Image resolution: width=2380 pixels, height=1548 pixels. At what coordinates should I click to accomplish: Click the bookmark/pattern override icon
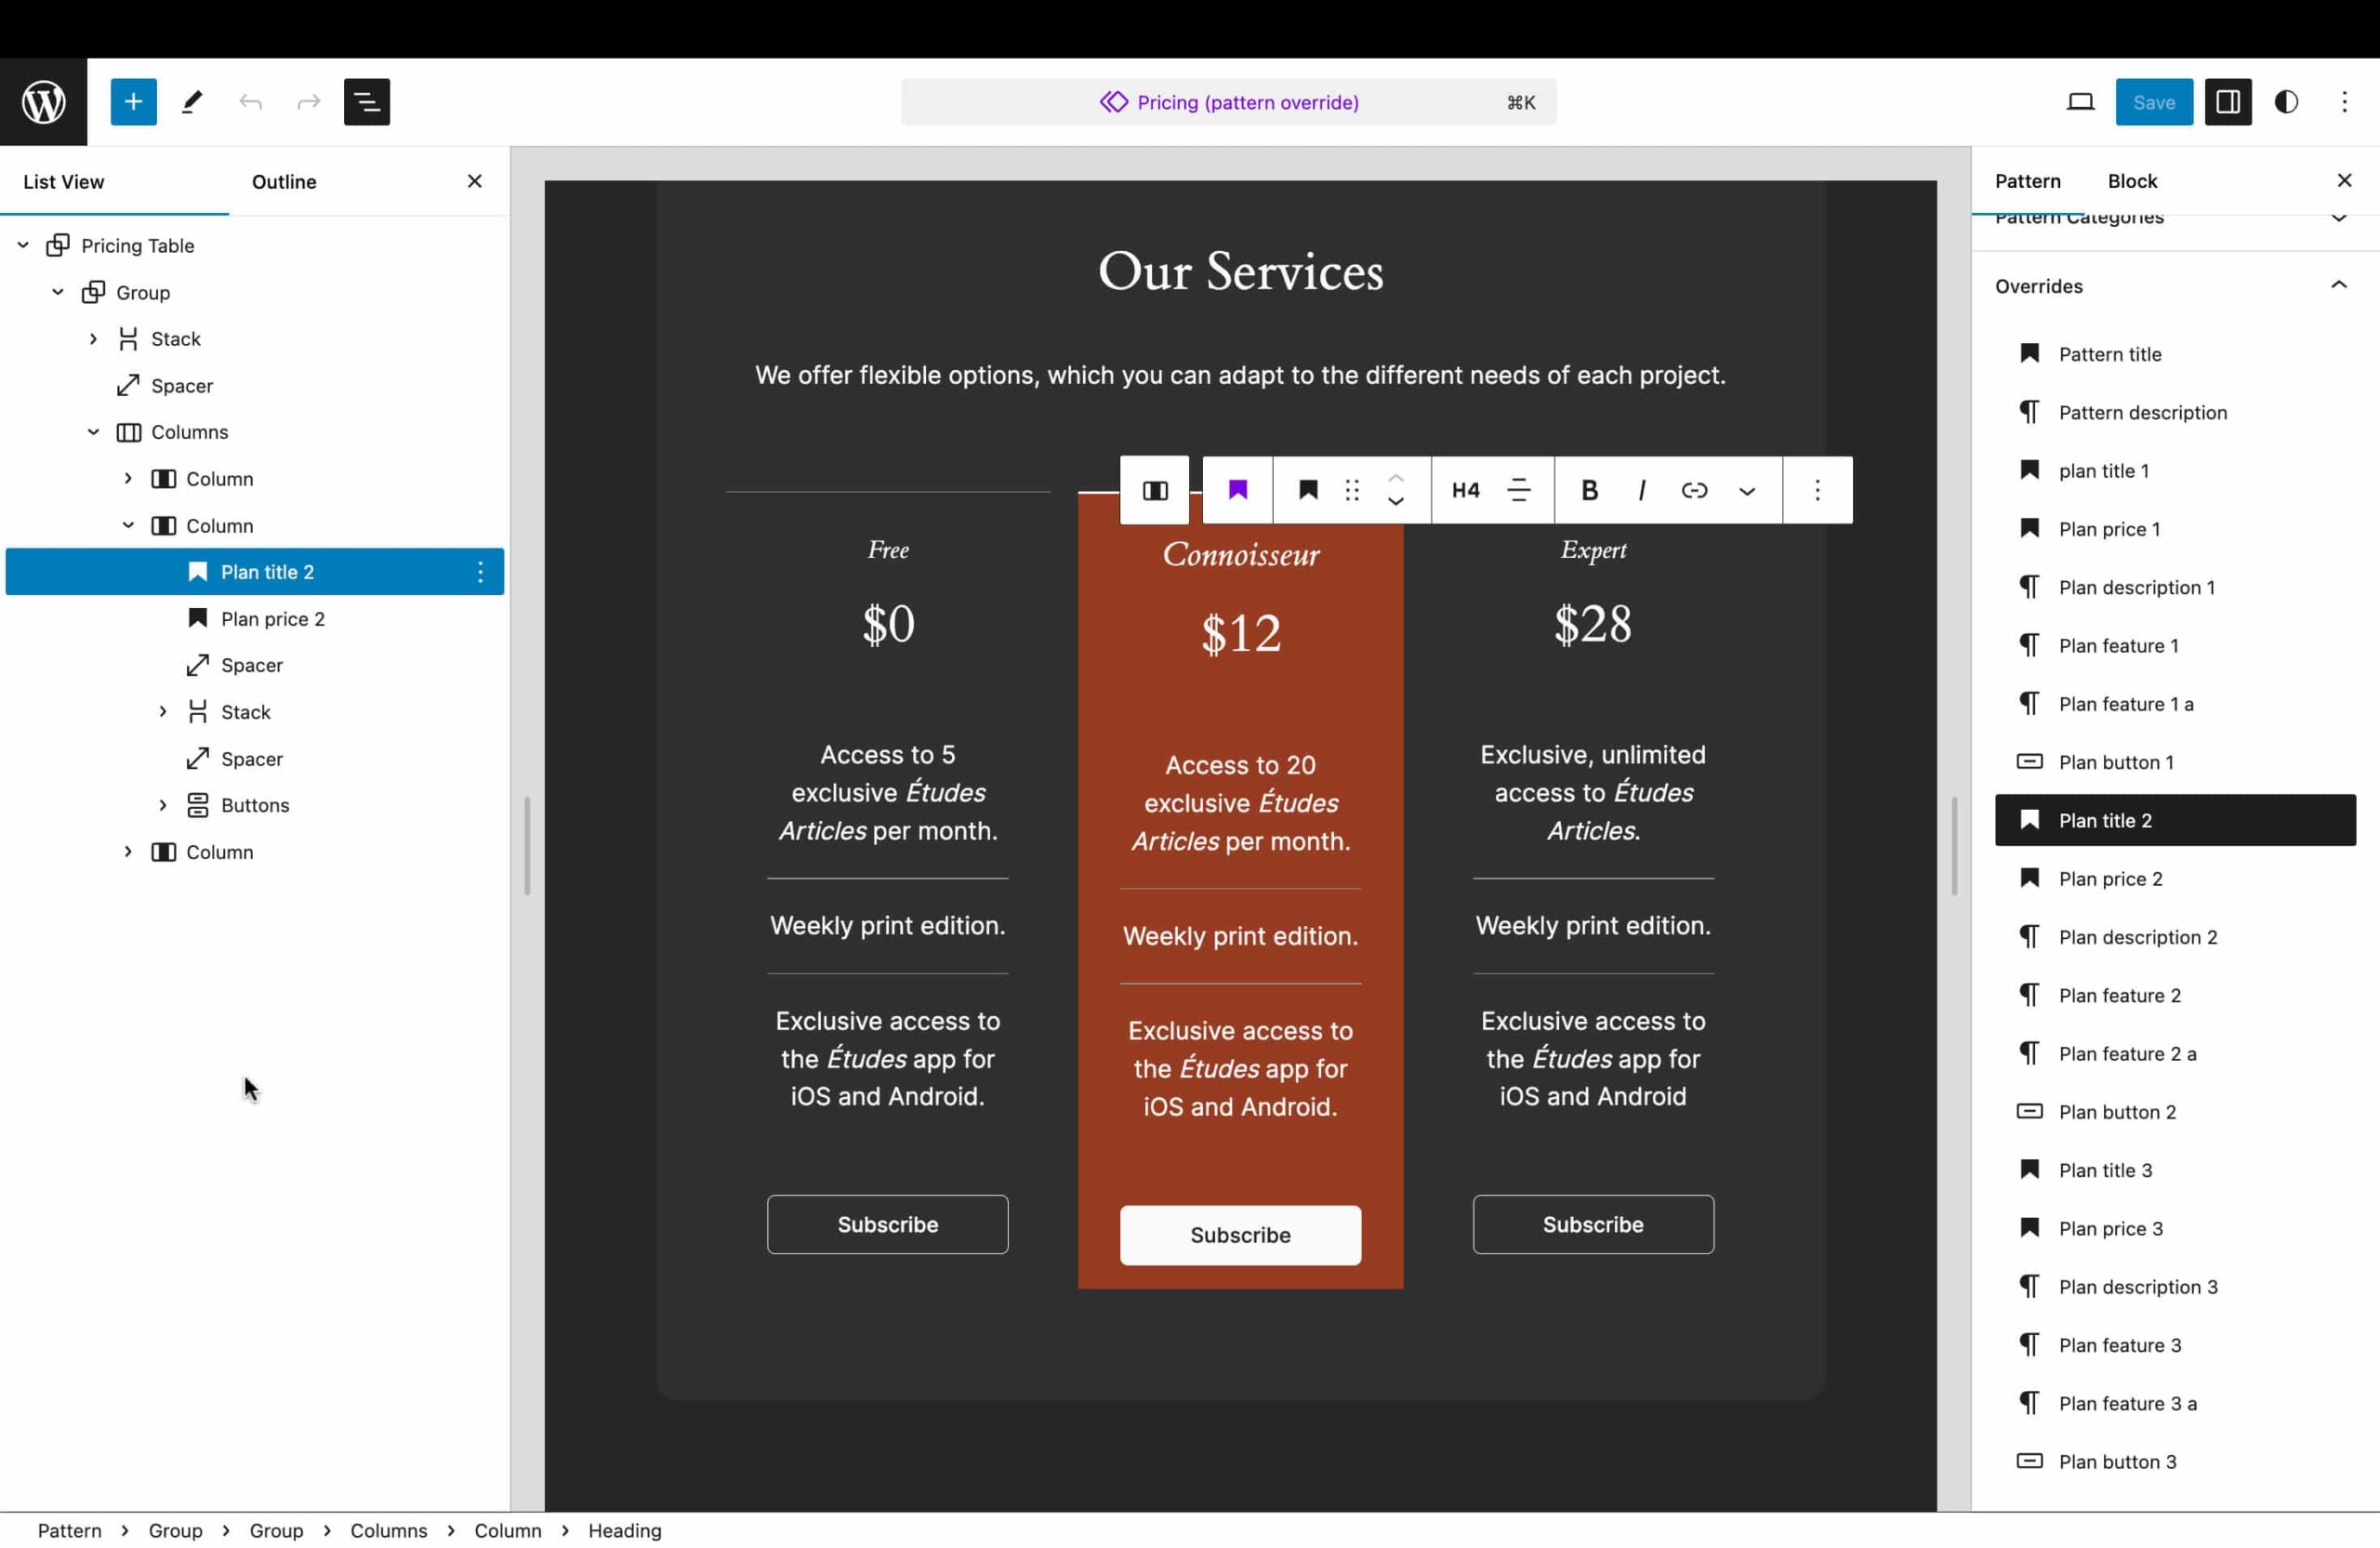(1238, 491)
